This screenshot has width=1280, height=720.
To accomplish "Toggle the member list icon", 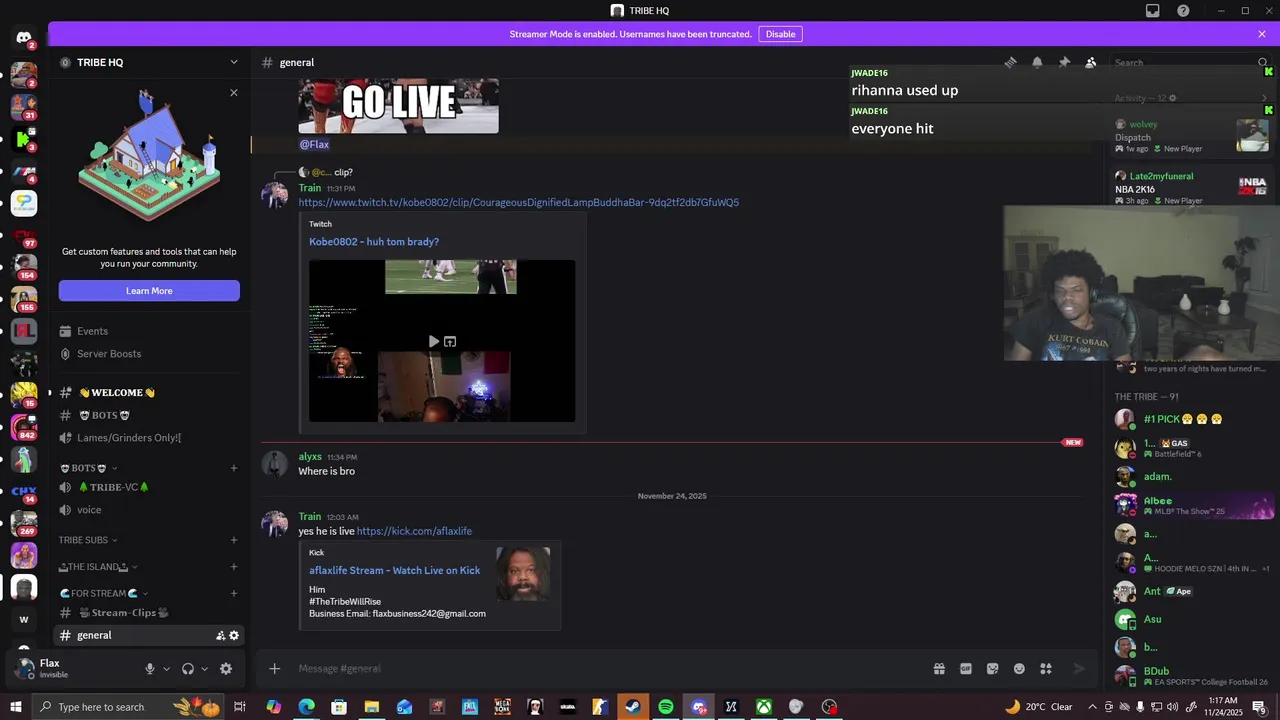I will 1091,62.
